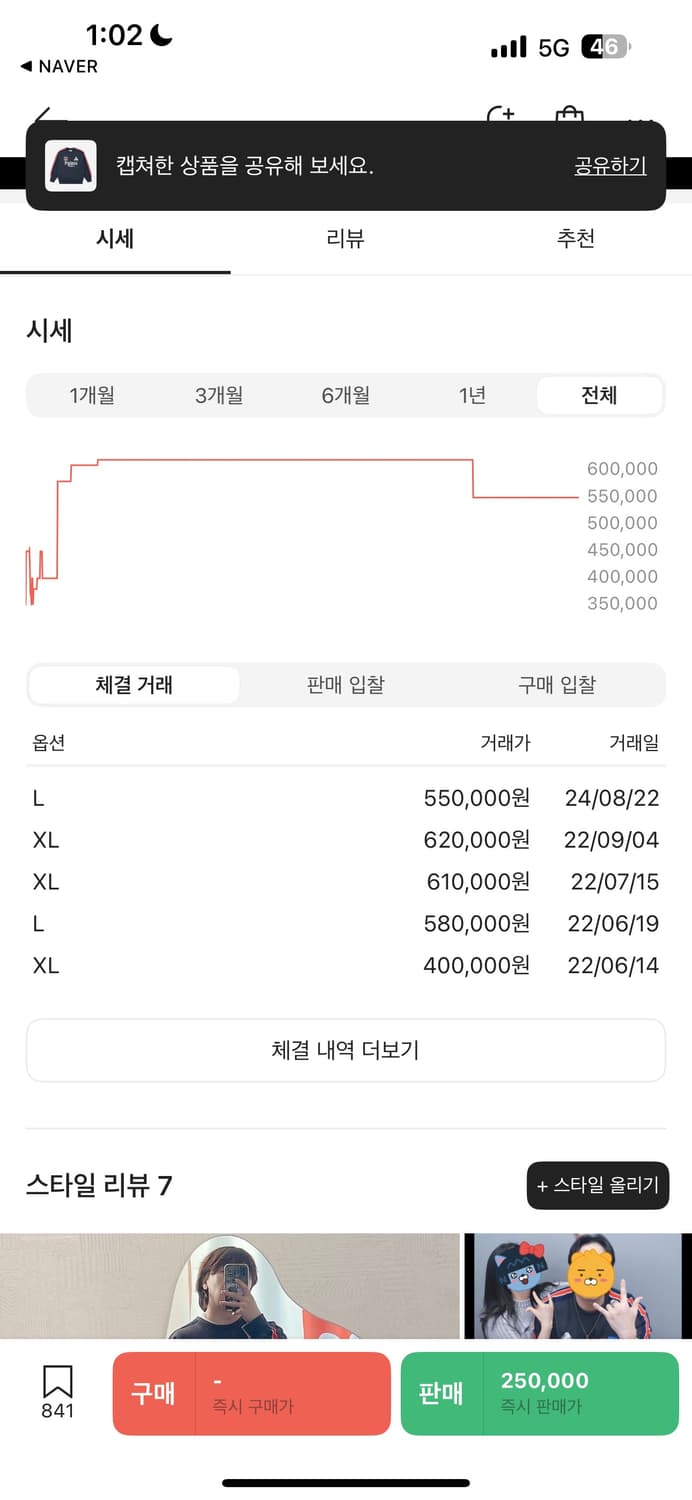Show the 판매 입찰 list
Viewport: 692px width, 1500px height.
345,685
